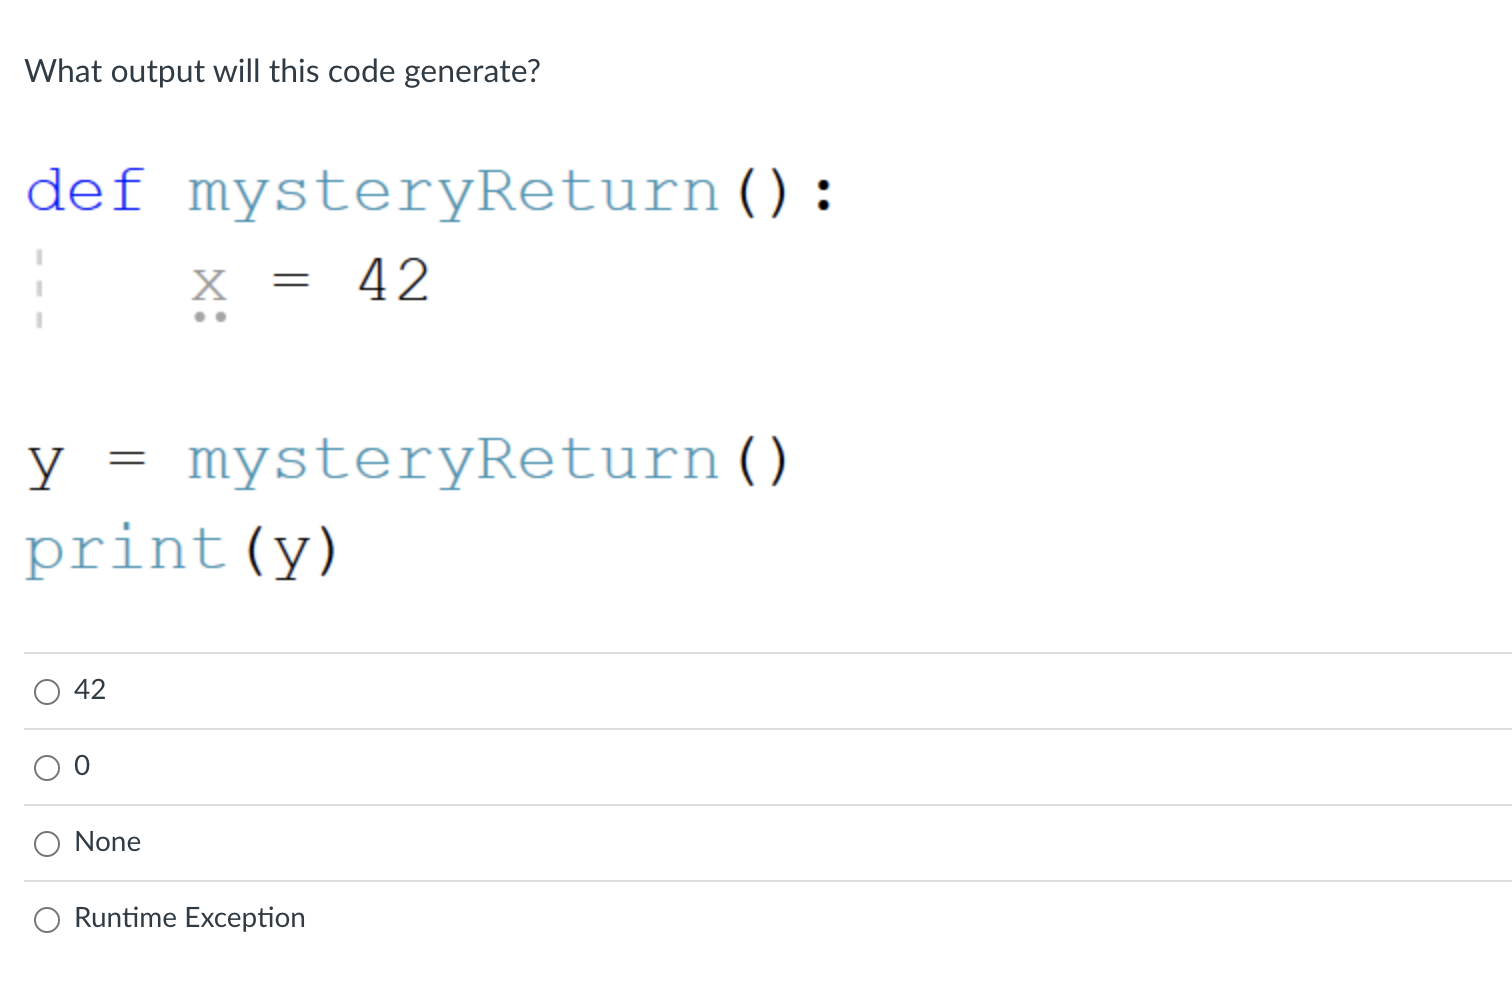1512x992 pixels.
Task: Click the question text at the top
Action: (282, 71)
